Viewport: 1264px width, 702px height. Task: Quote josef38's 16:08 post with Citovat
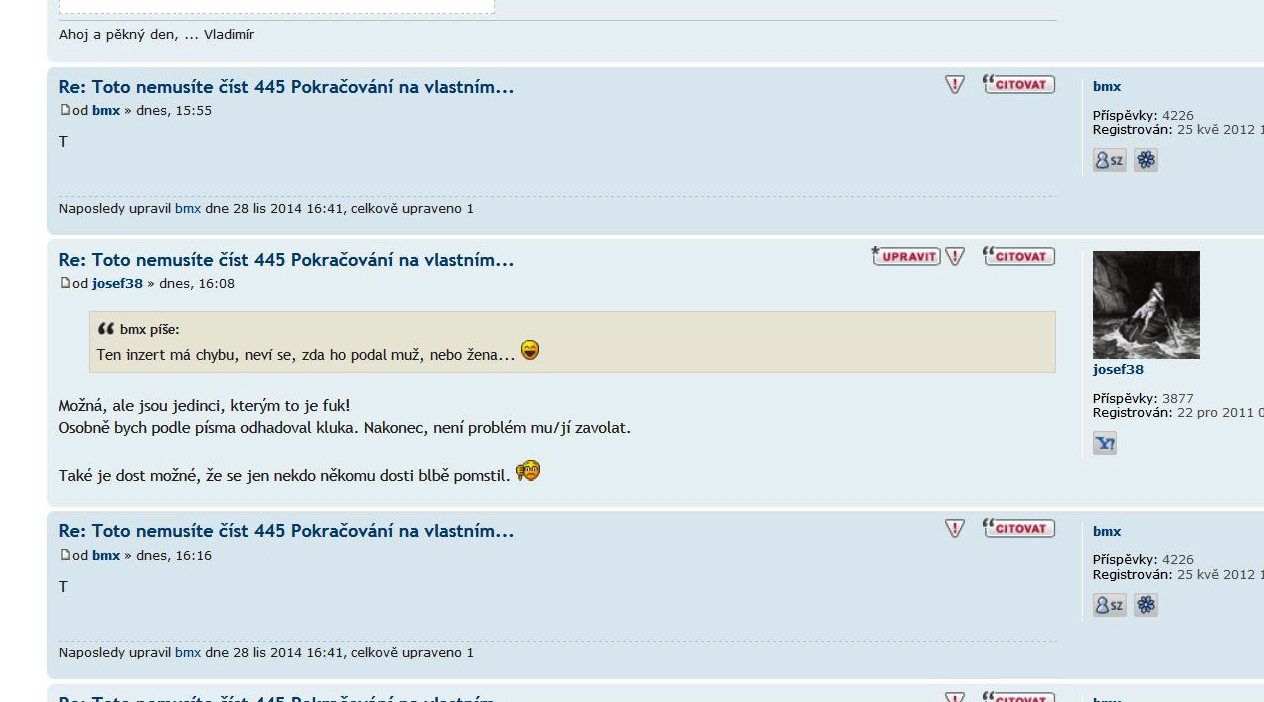(1018, 257)
